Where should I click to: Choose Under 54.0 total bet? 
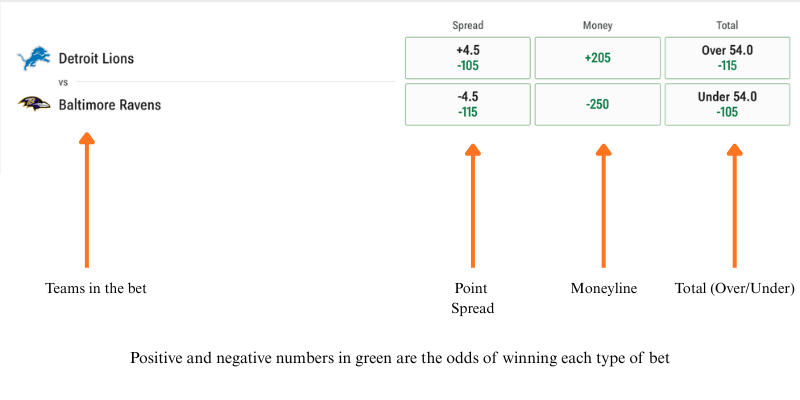click(x=727, y=104)
